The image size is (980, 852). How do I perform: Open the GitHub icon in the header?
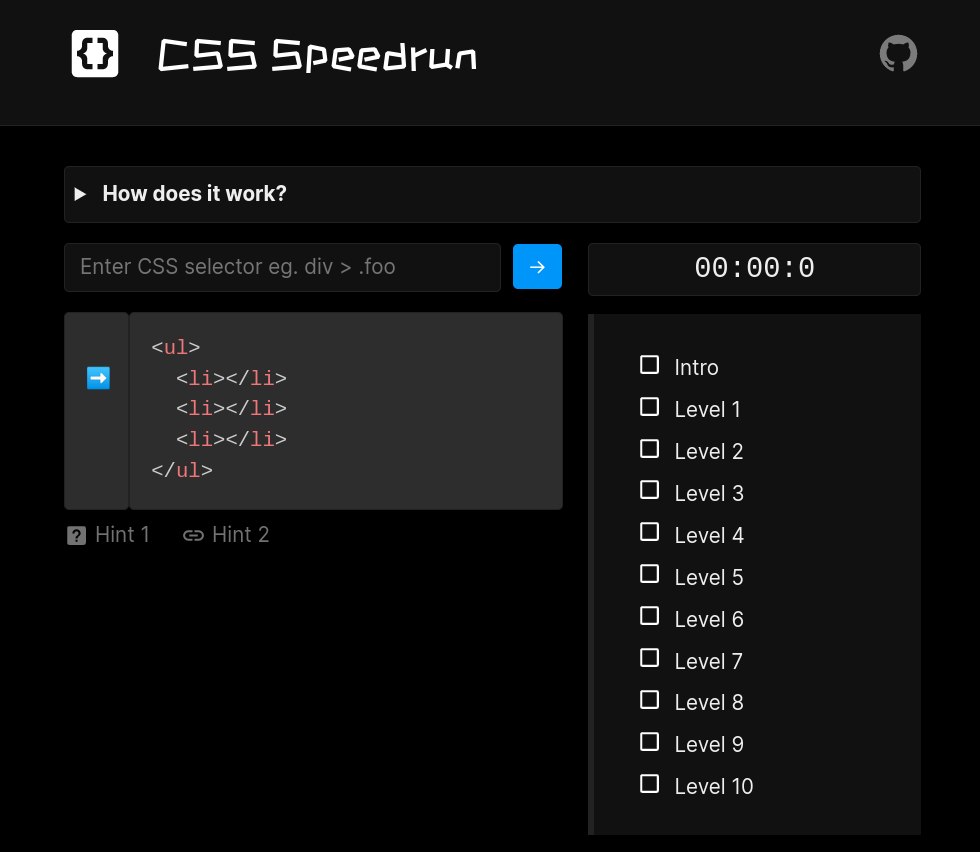897,53
